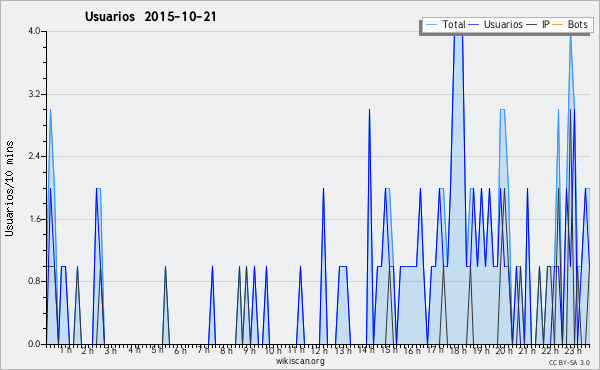Click the y-axis value 4.0
The height and width of the screenshot is (370, 600).
tap(34, 31)
